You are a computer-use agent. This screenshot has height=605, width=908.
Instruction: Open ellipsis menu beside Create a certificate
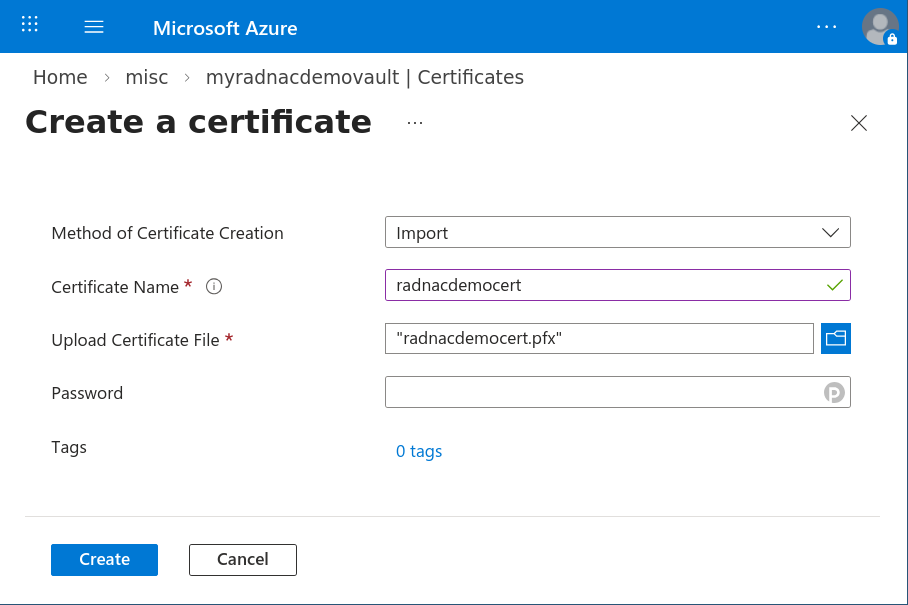415,123
